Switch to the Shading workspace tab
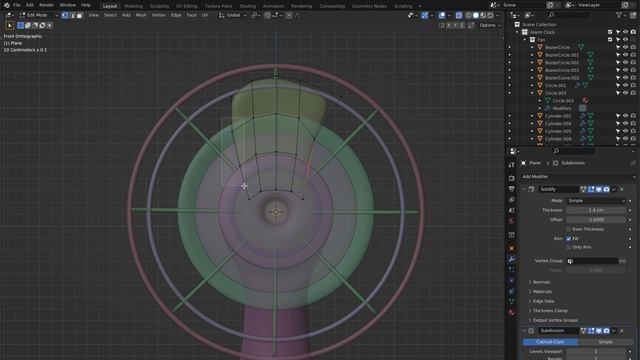Viewport: 640px width, 360px height. tap(247, 6)
